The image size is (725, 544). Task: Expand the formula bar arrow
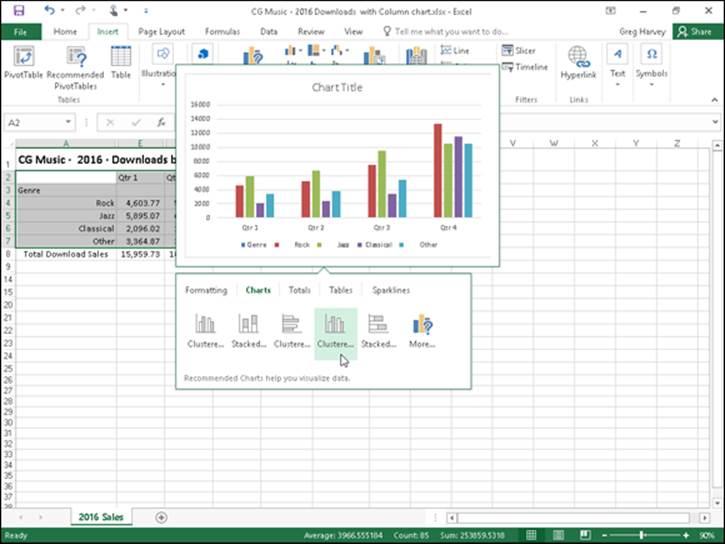tap(715, 122)
